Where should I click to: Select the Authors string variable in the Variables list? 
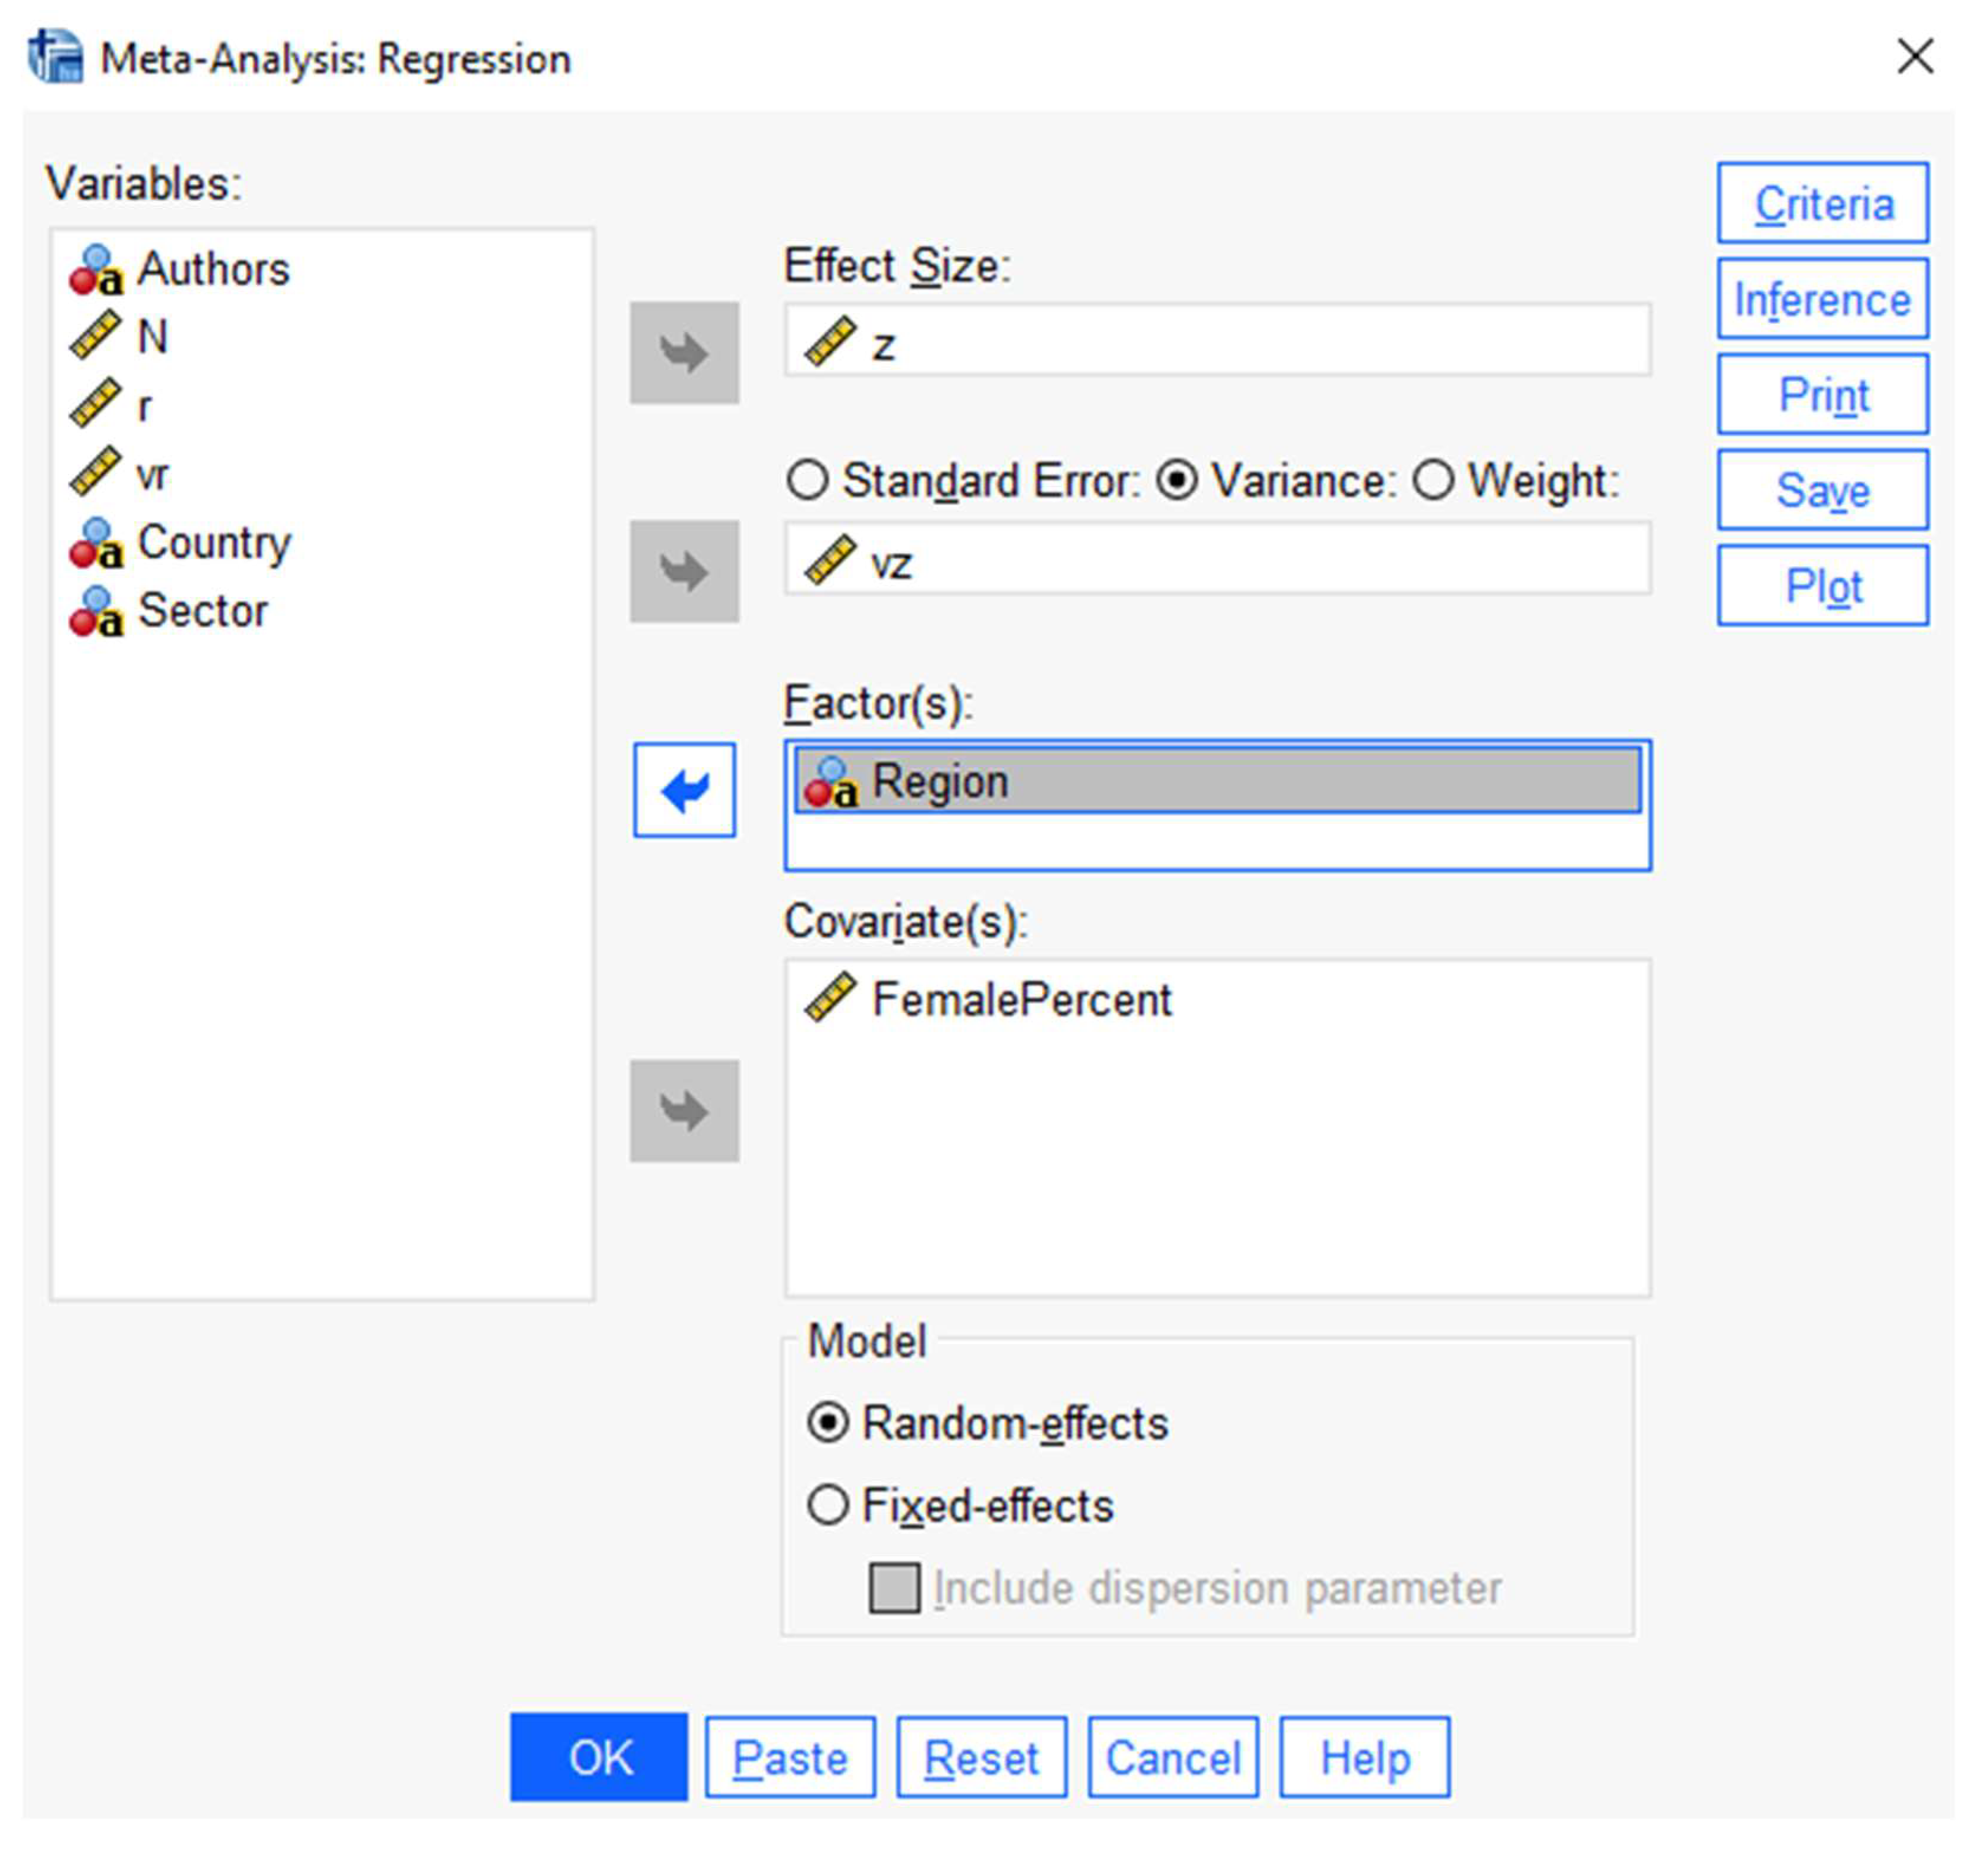(212, 269)
